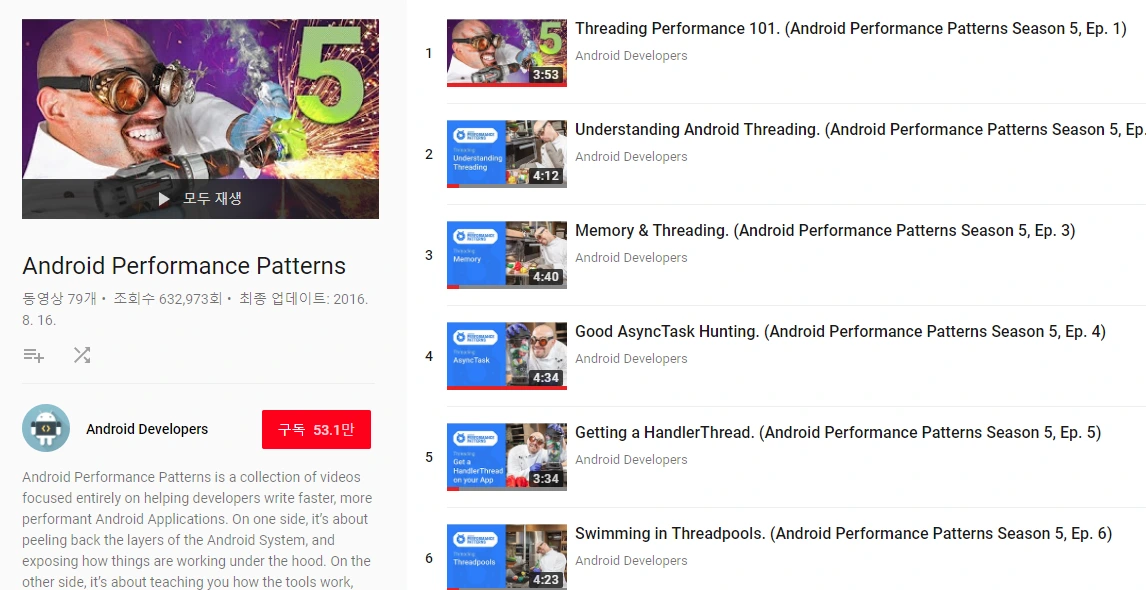Play all videos with 모두 재생
Screen dimensions: 1146x590
coord(200,198)
